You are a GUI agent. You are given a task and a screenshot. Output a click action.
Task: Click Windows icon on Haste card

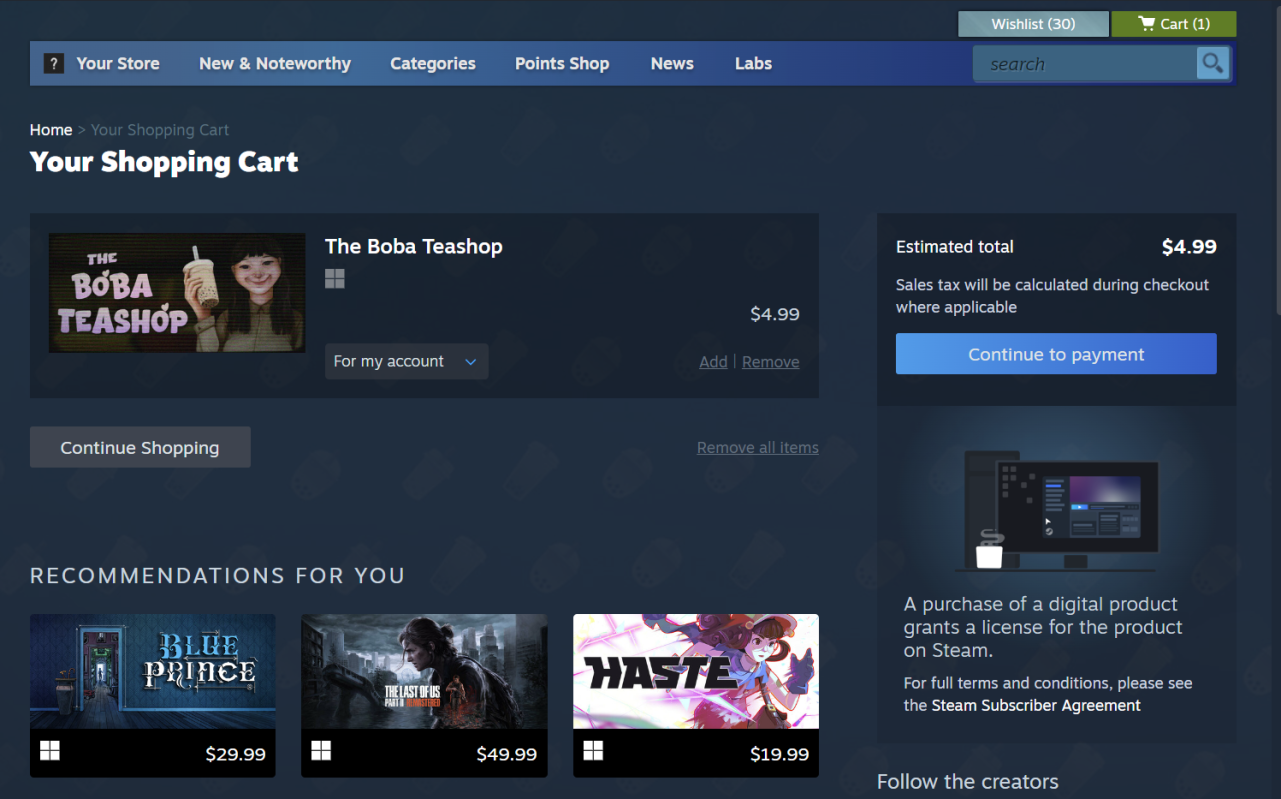click(x=593, y=751)
